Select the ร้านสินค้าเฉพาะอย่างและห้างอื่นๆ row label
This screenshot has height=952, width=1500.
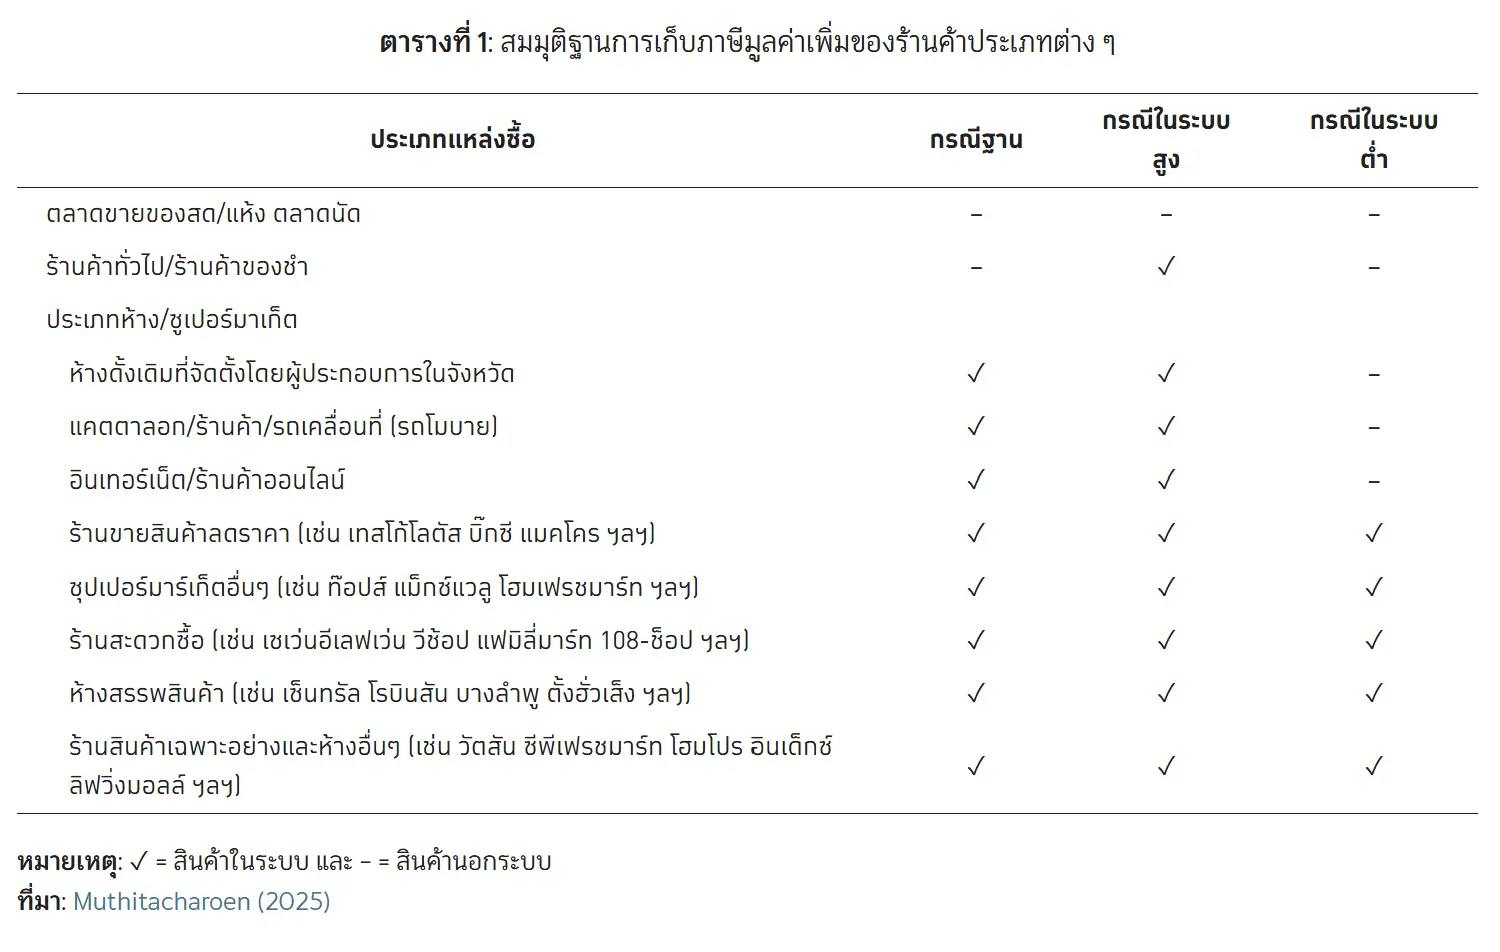pyautogui.click(x=450, y=766)
